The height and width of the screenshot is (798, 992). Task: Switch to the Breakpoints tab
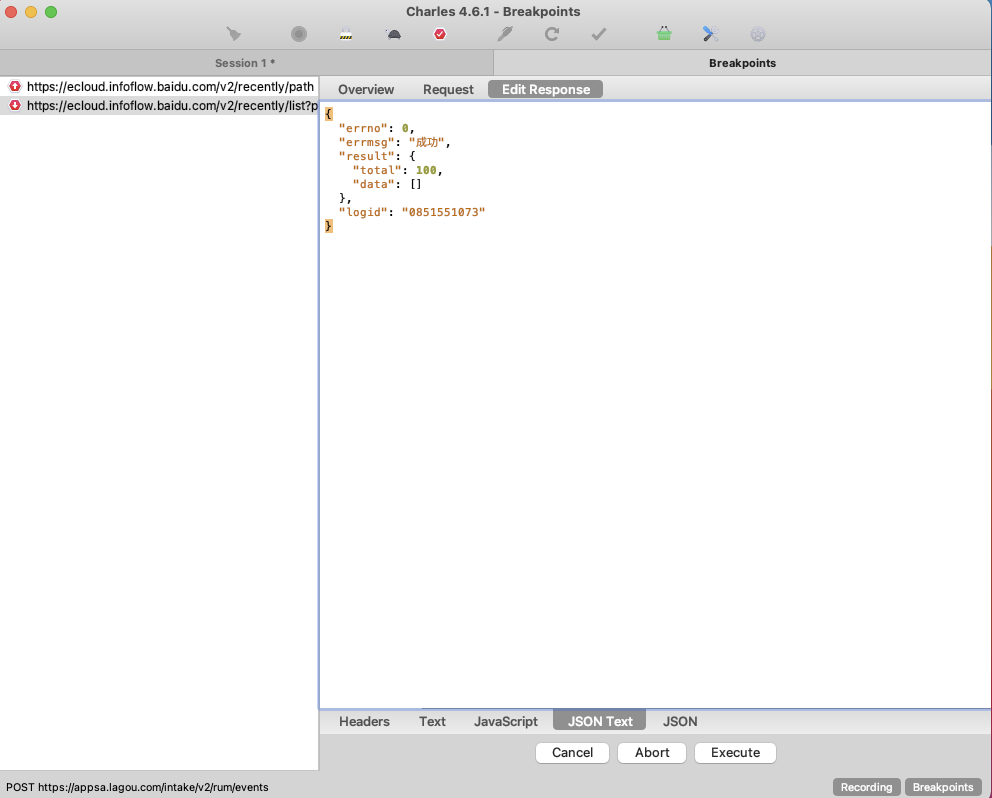[x=743, y=63]
